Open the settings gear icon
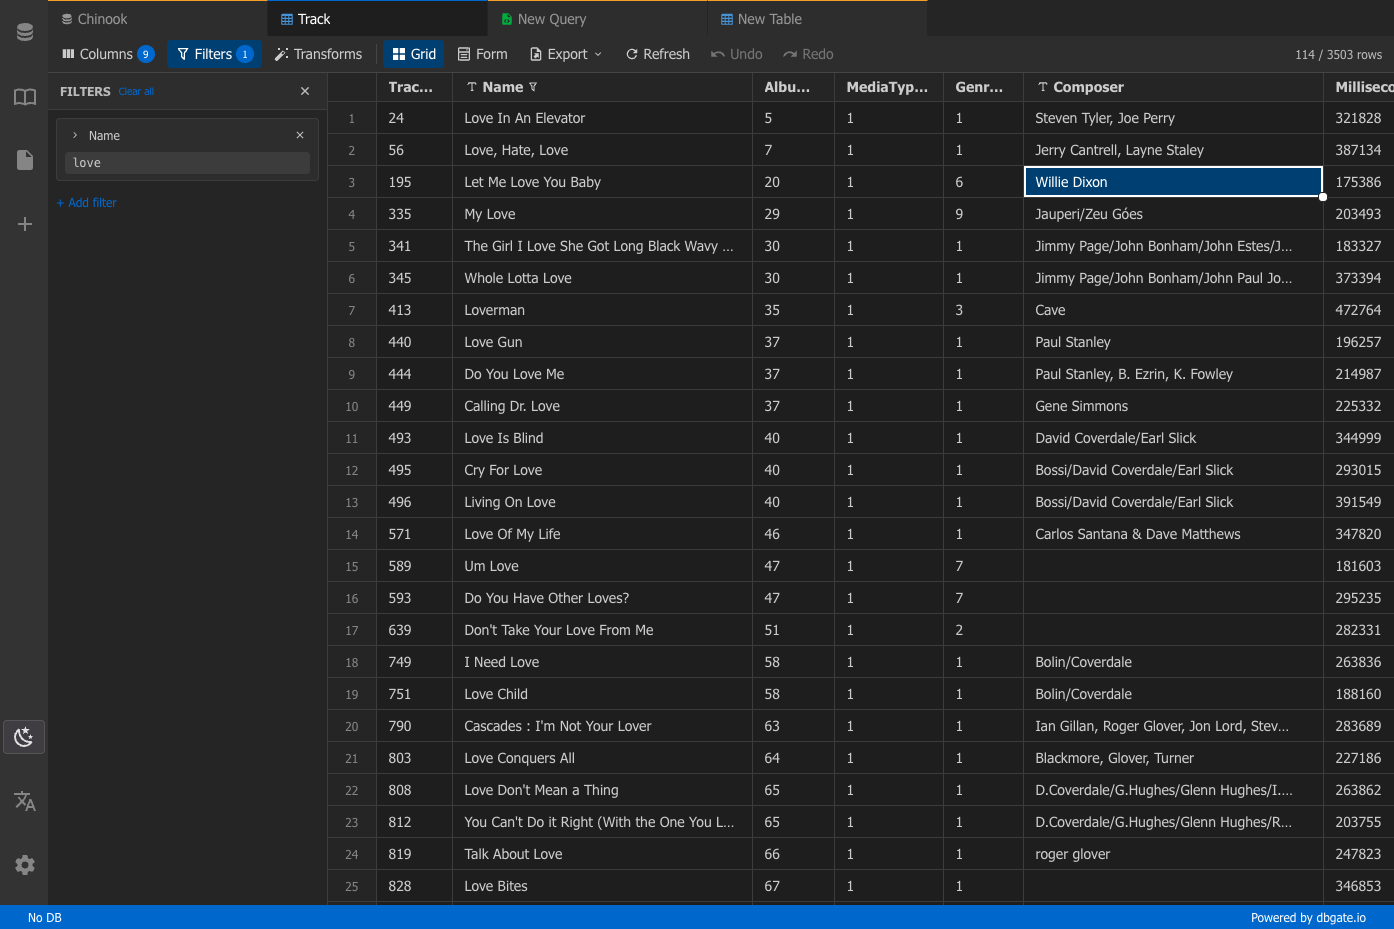The image size is (1394, 929). [25, 865]
